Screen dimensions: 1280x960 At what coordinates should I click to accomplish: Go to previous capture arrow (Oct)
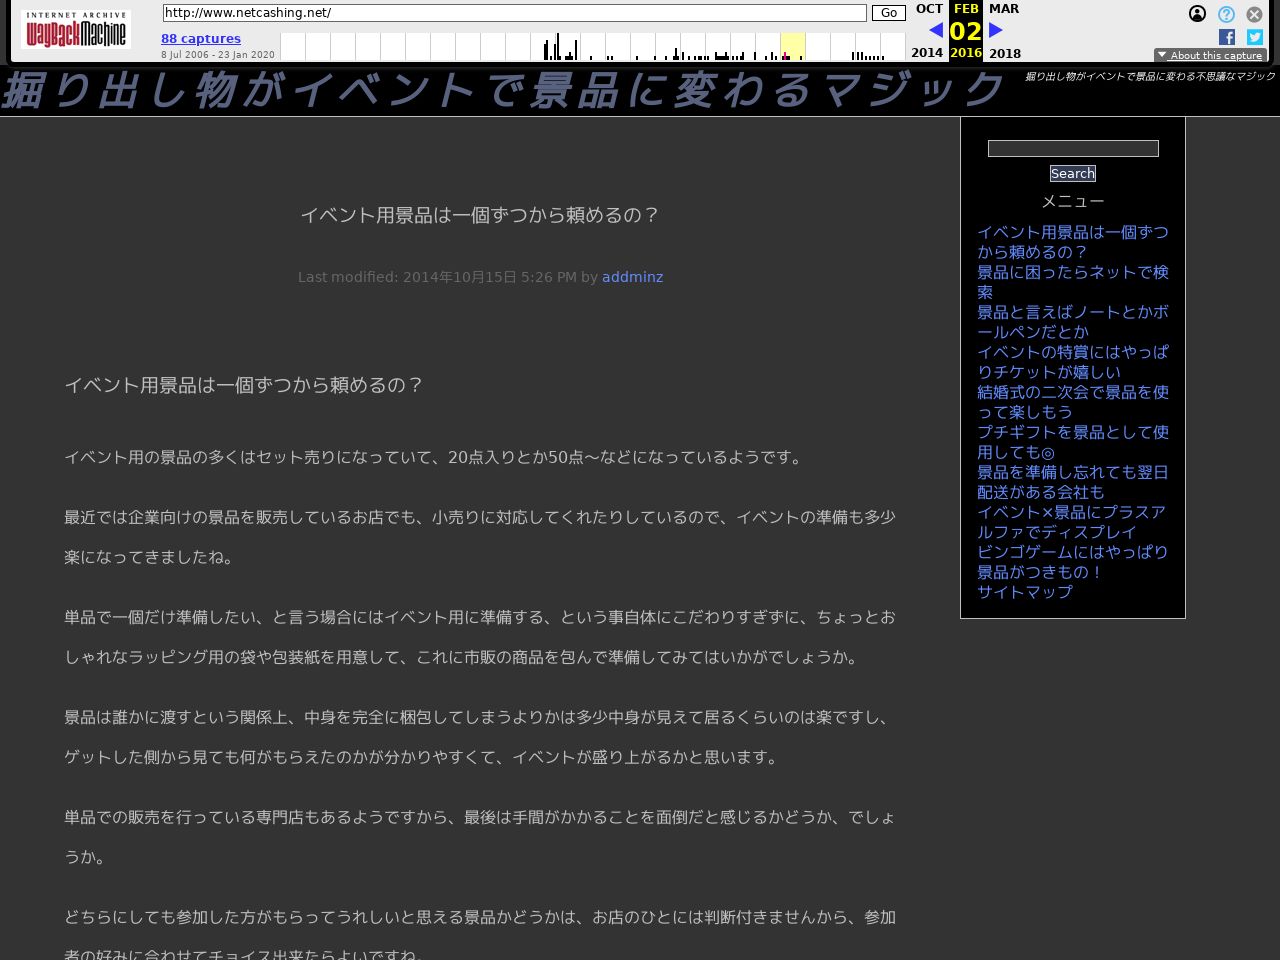click(935, 30)
